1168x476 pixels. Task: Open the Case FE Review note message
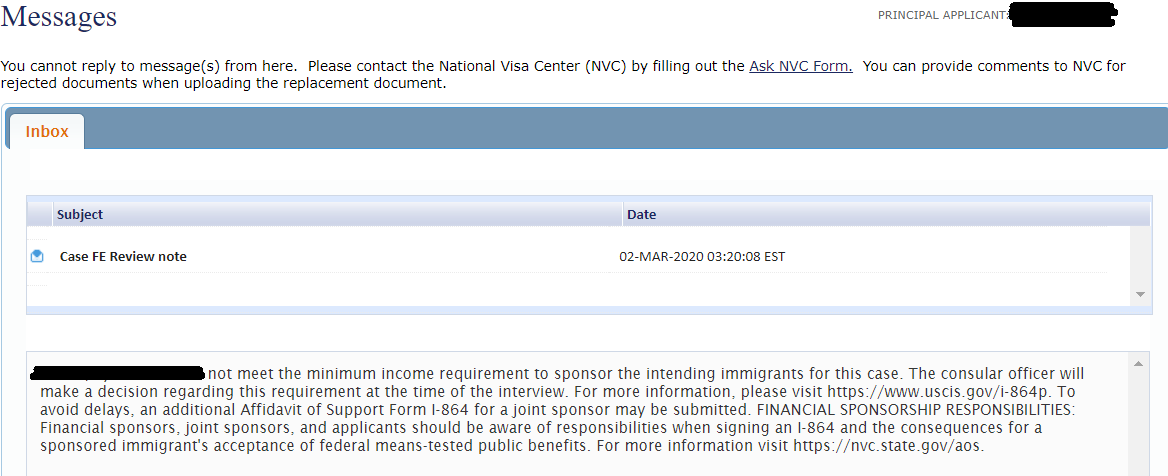click(x=123, y=256)
